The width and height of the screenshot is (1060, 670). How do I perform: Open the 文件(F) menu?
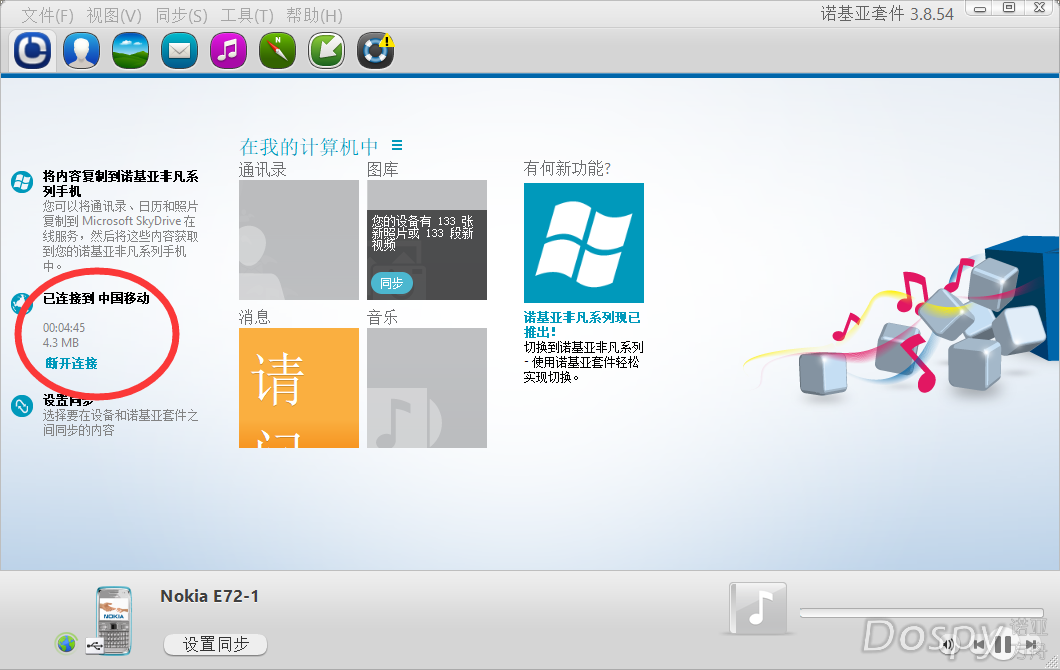(47, 15)
